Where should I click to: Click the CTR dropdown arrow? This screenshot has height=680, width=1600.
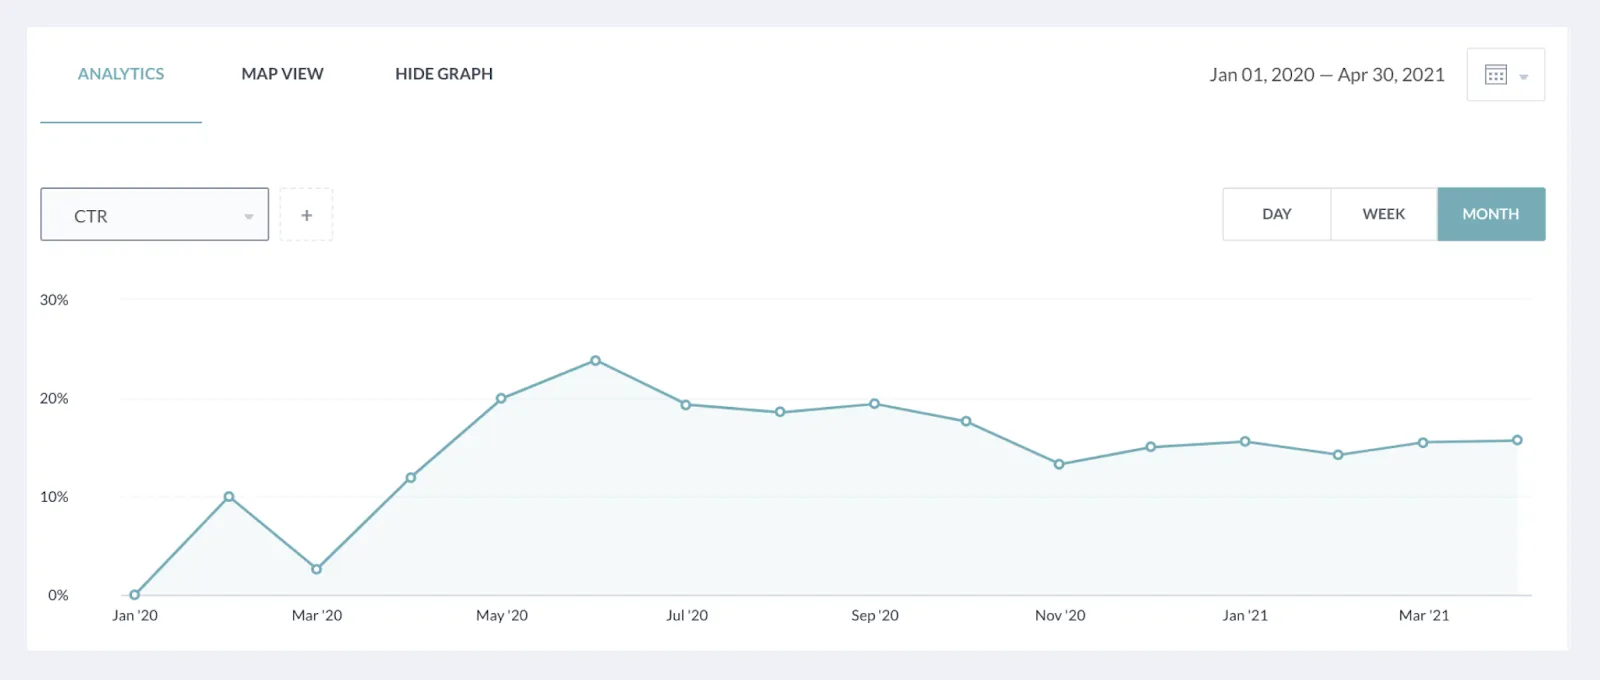click(x=249, y=216)
